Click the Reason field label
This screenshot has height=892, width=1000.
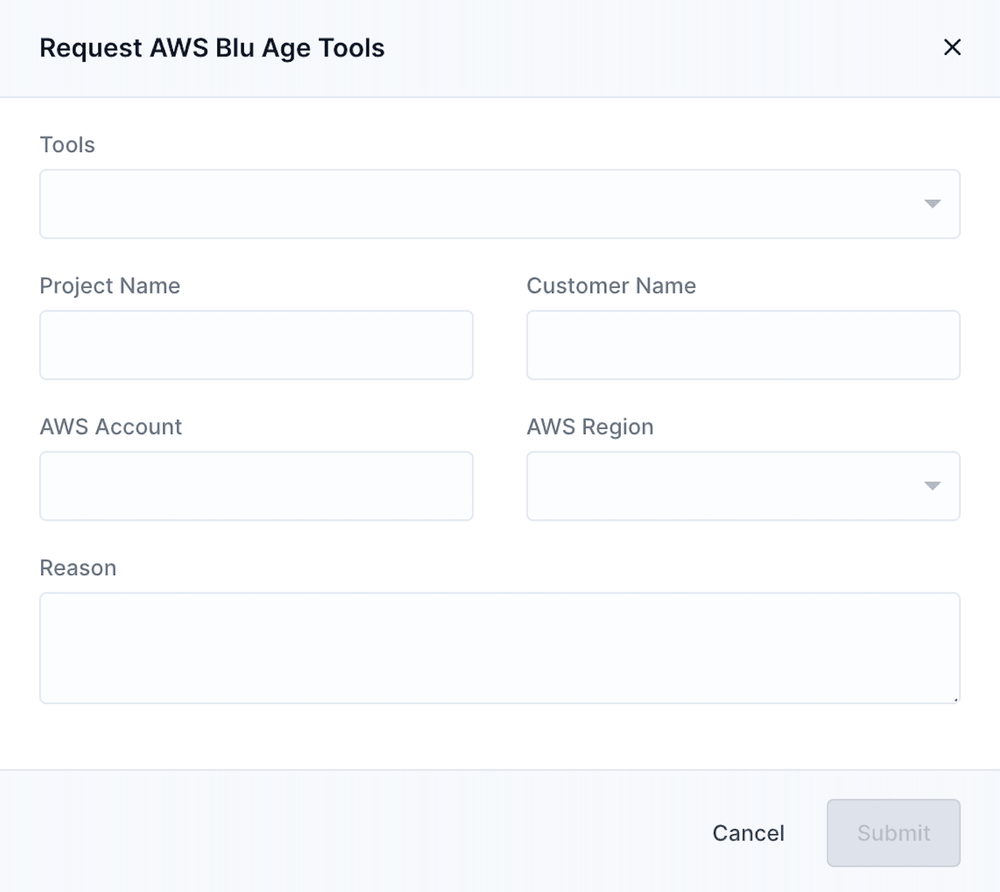pos(78,568)
